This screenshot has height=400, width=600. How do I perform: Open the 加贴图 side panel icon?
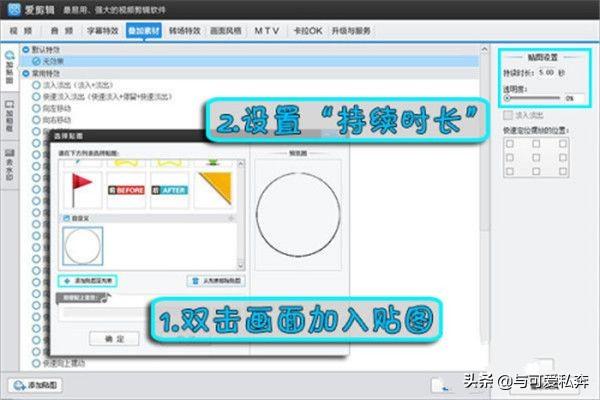coord(9,67)
